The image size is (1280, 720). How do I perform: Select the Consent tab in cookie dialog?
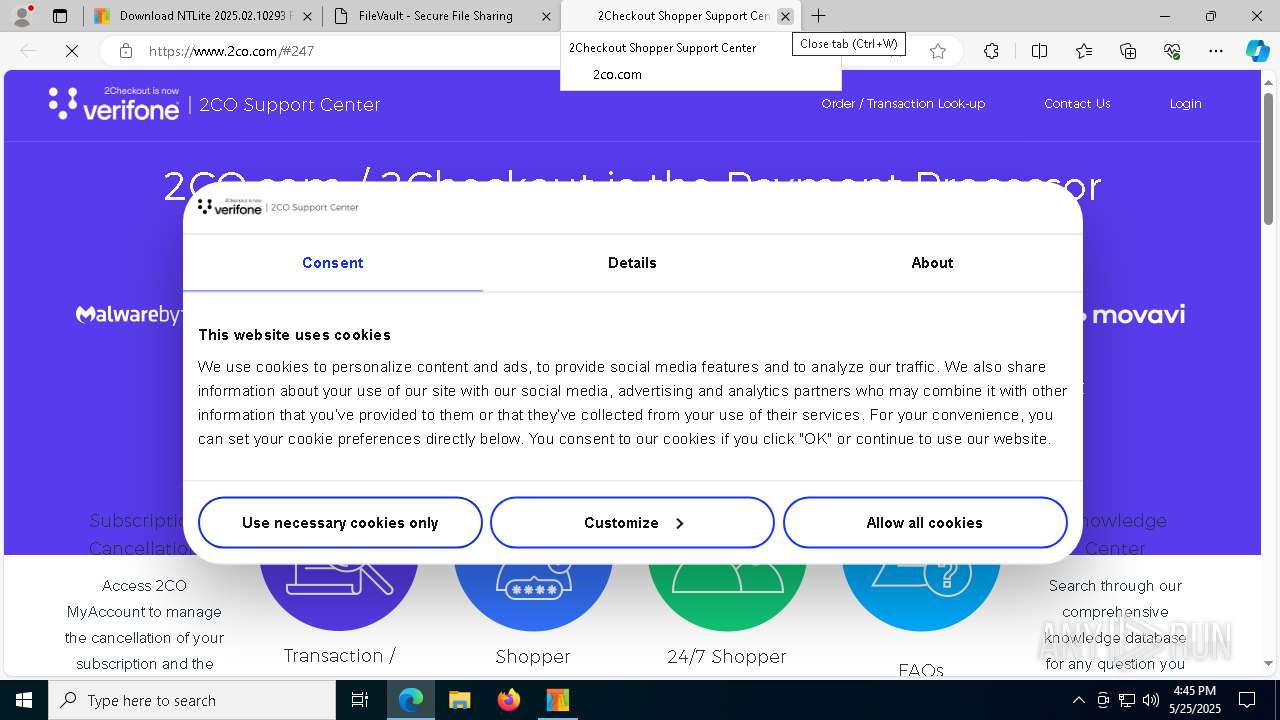332,263
